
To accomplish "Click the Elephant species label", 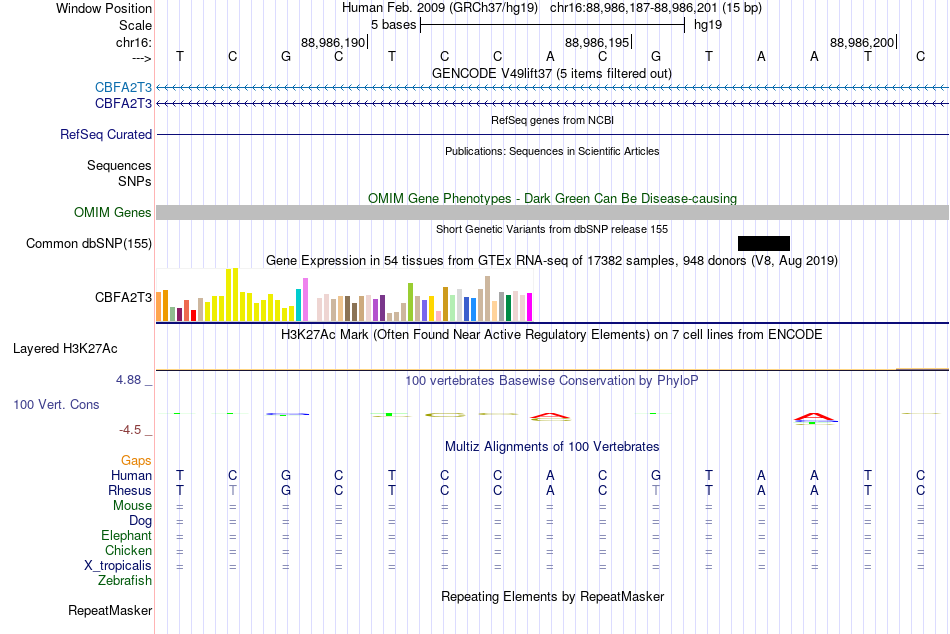I will [x=127, y=535].
